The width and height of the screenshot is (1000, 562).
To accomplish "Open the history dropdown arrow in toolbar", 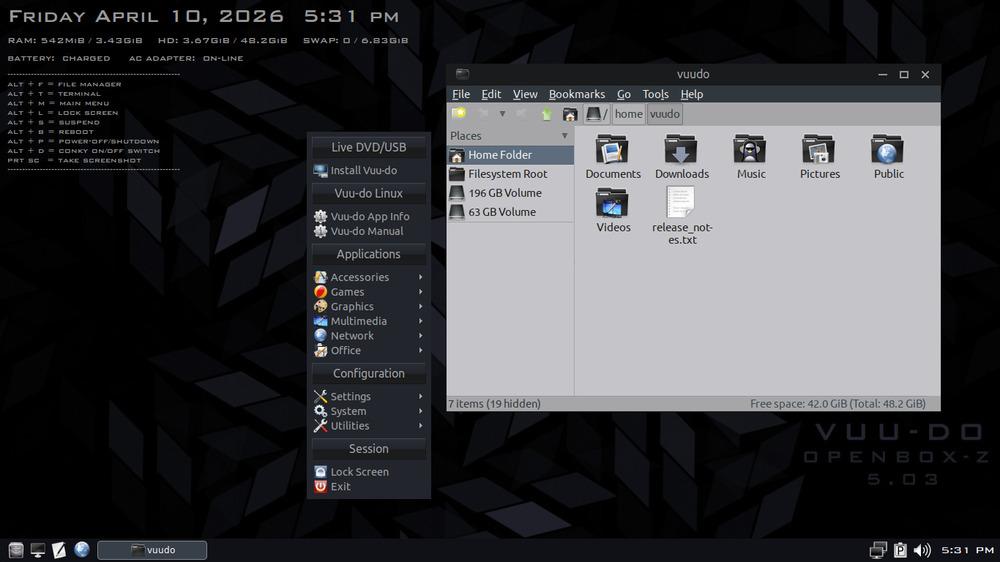I will [x=502, y=114].
